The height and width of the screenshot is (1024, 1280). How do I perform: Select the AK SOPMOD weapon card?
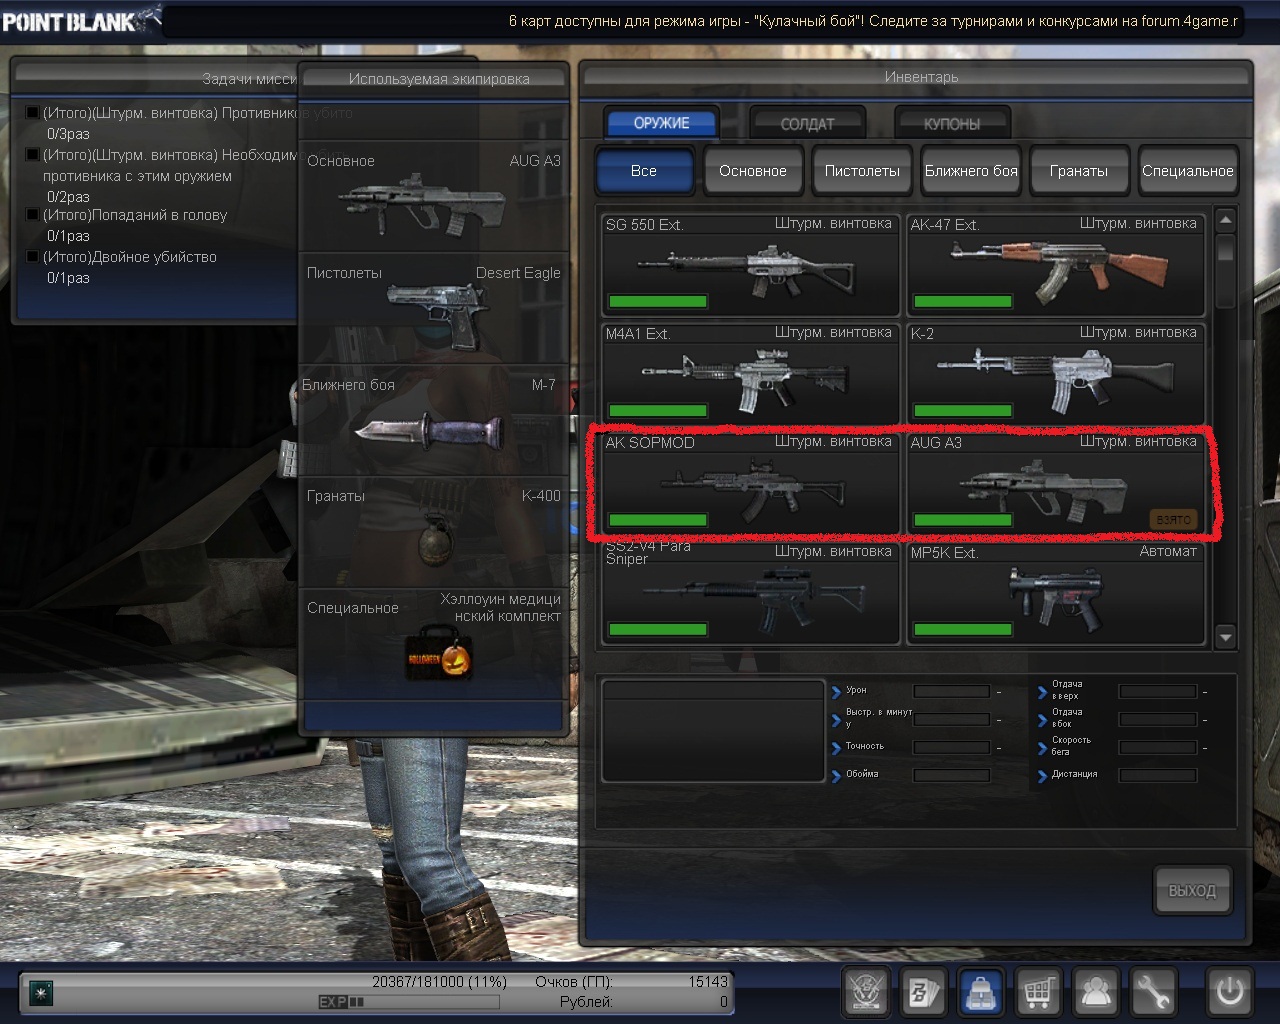point(751,482)
